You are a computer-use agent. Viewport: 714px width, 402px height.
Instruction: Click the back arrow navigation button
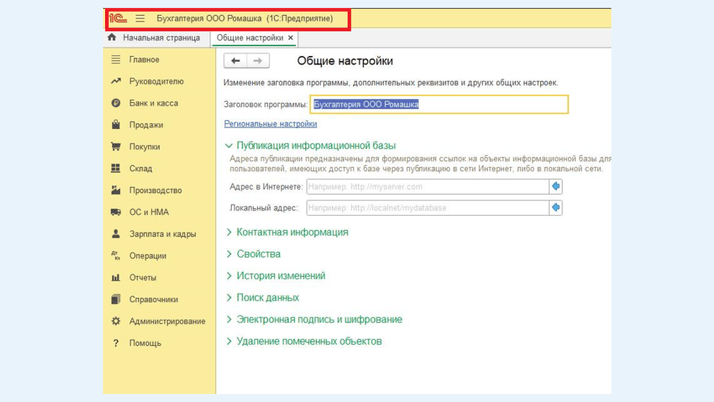point(235,61)
